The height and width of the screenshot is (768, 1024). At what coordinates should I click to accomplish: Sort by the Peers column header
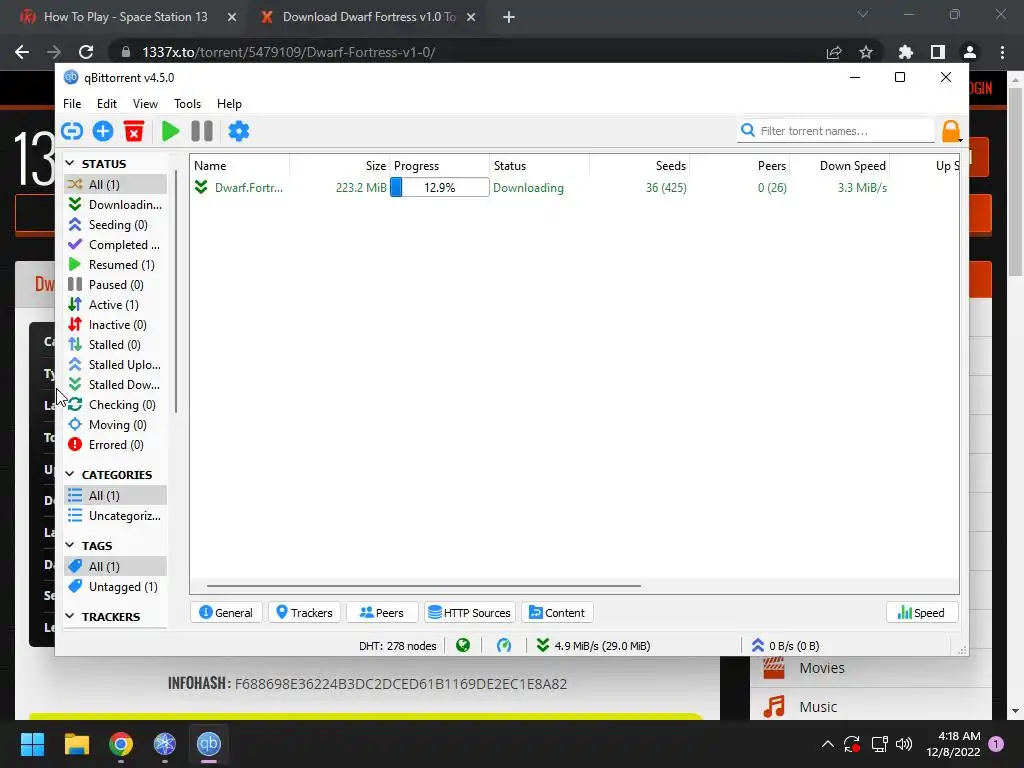(740, 166)
